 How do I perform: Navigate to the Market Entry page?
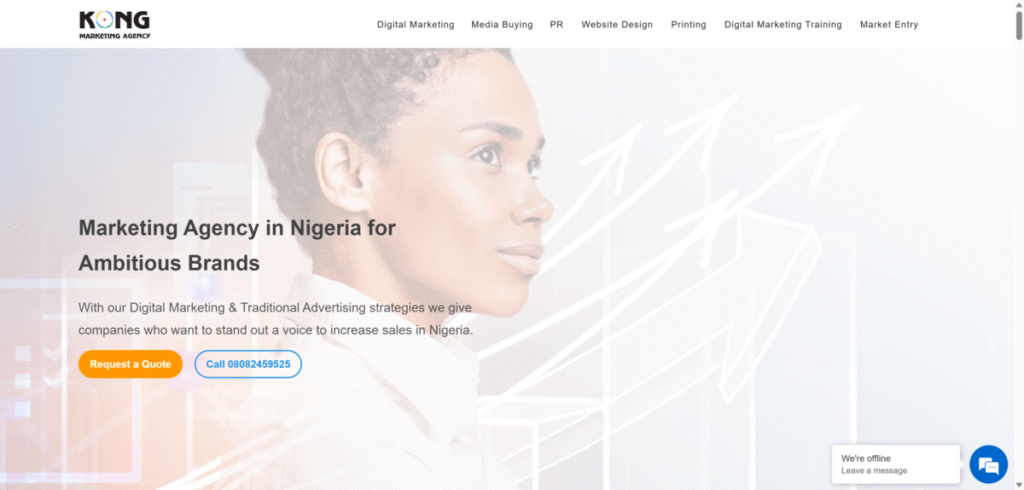point(889,25)
